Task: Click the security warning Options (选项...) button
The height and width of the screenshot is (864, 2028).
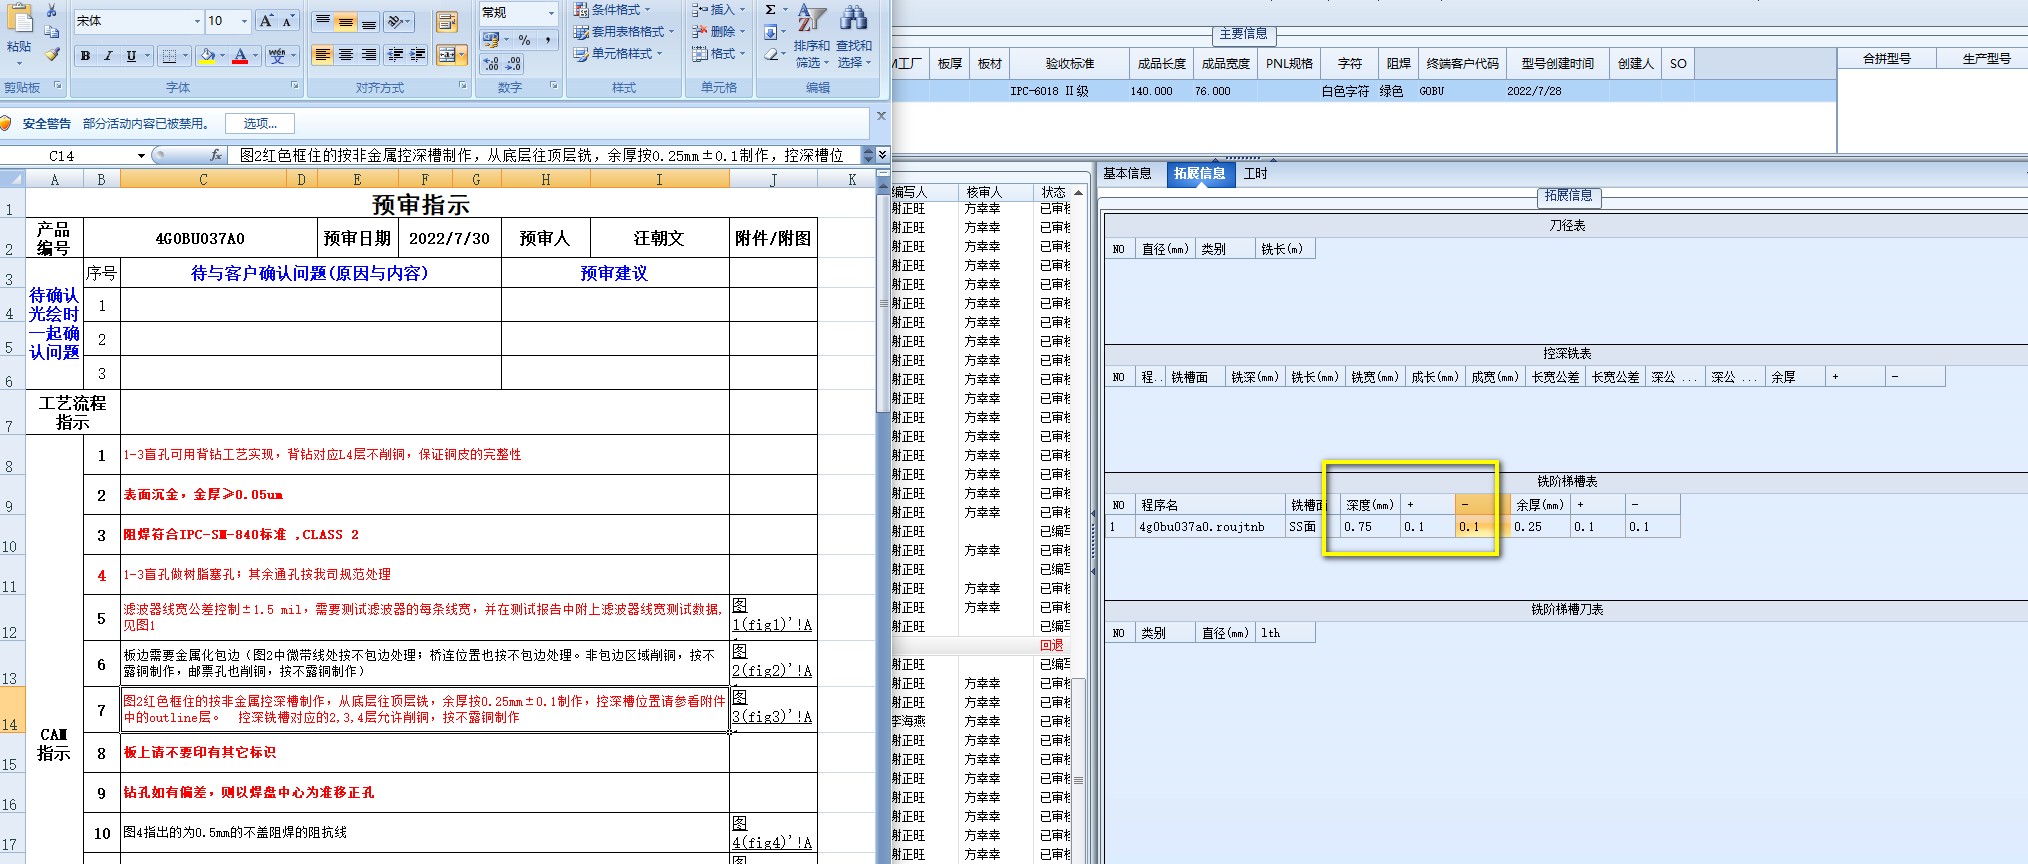Action: pos(260,124)
